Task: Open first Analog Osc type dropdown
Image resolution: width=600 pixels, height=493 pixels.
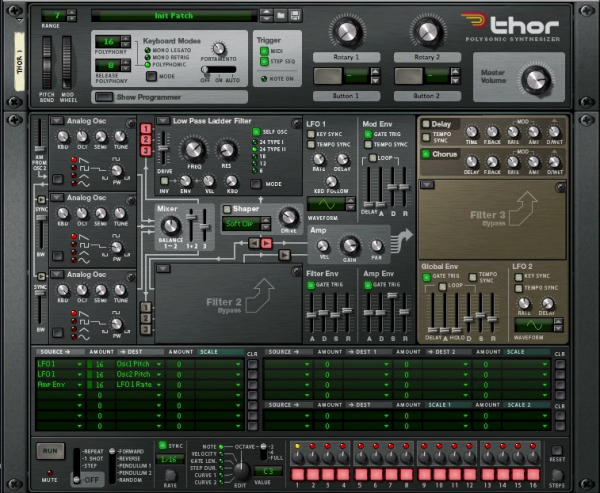Action: tap(57, 121)
